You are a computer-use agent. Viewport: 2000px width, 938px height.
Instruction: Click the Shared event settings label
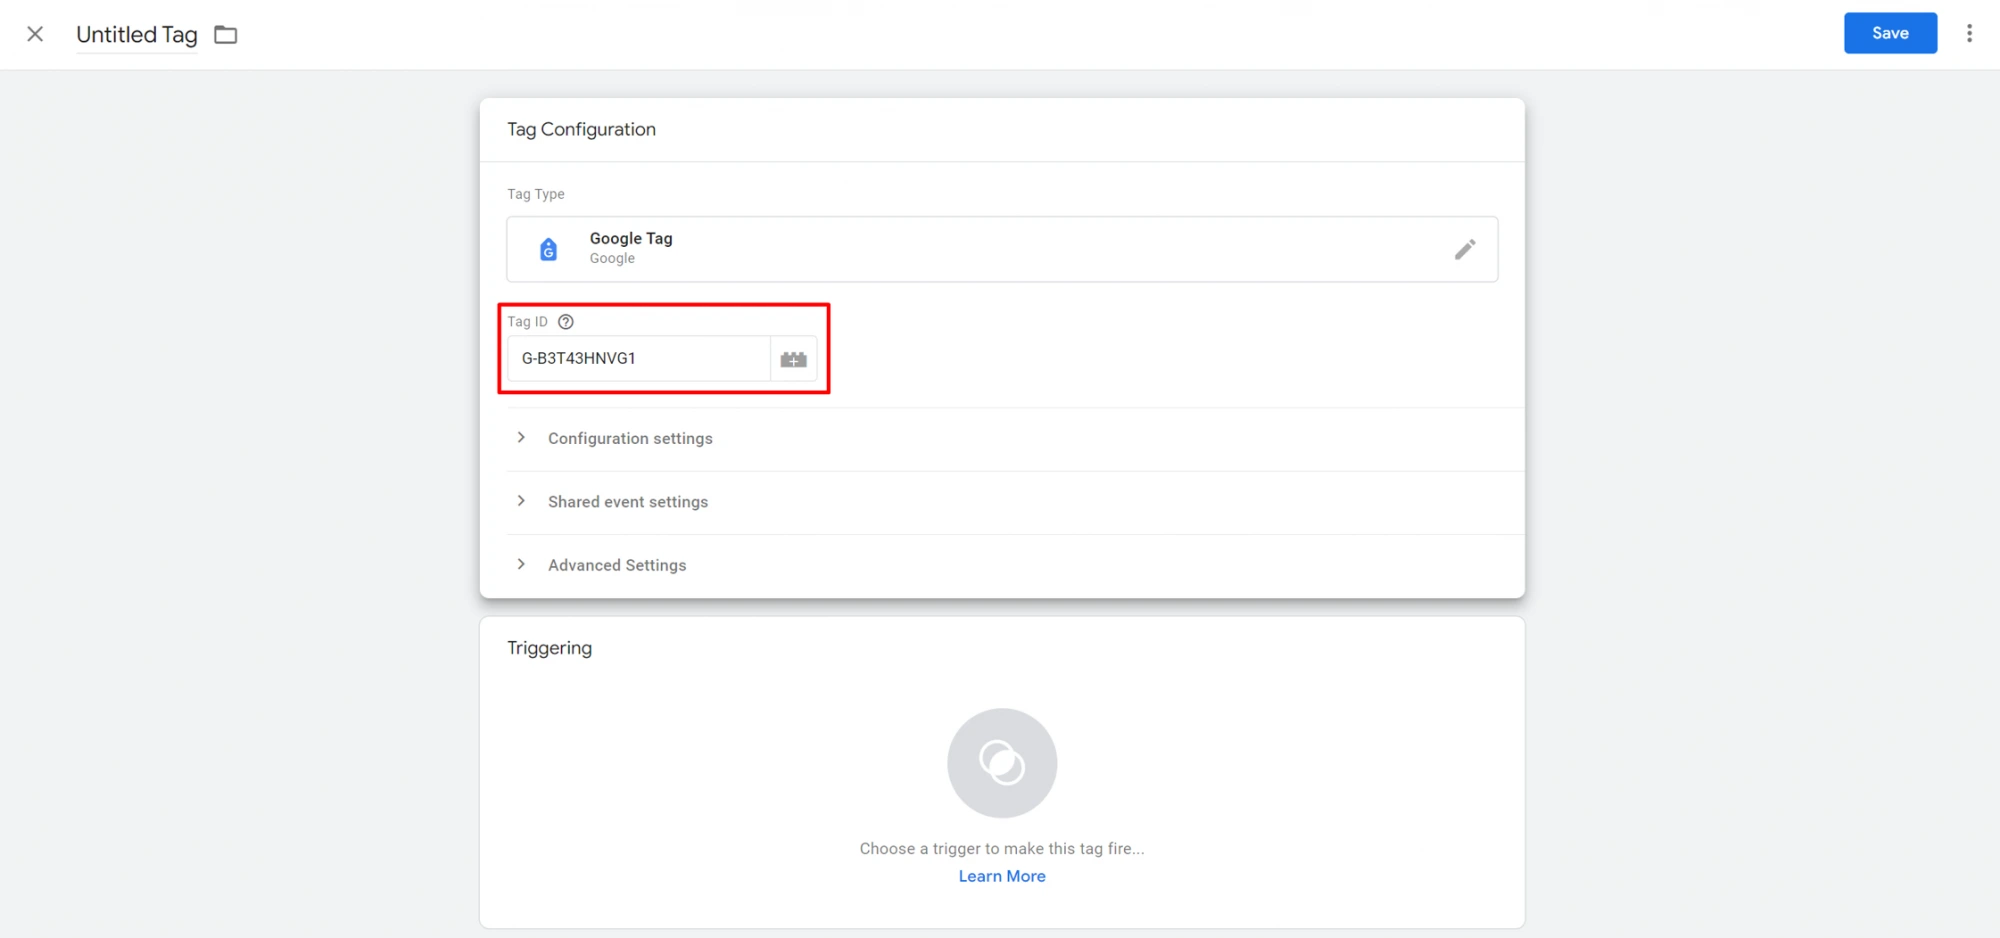pyautogui.click(x=627, y=502)
